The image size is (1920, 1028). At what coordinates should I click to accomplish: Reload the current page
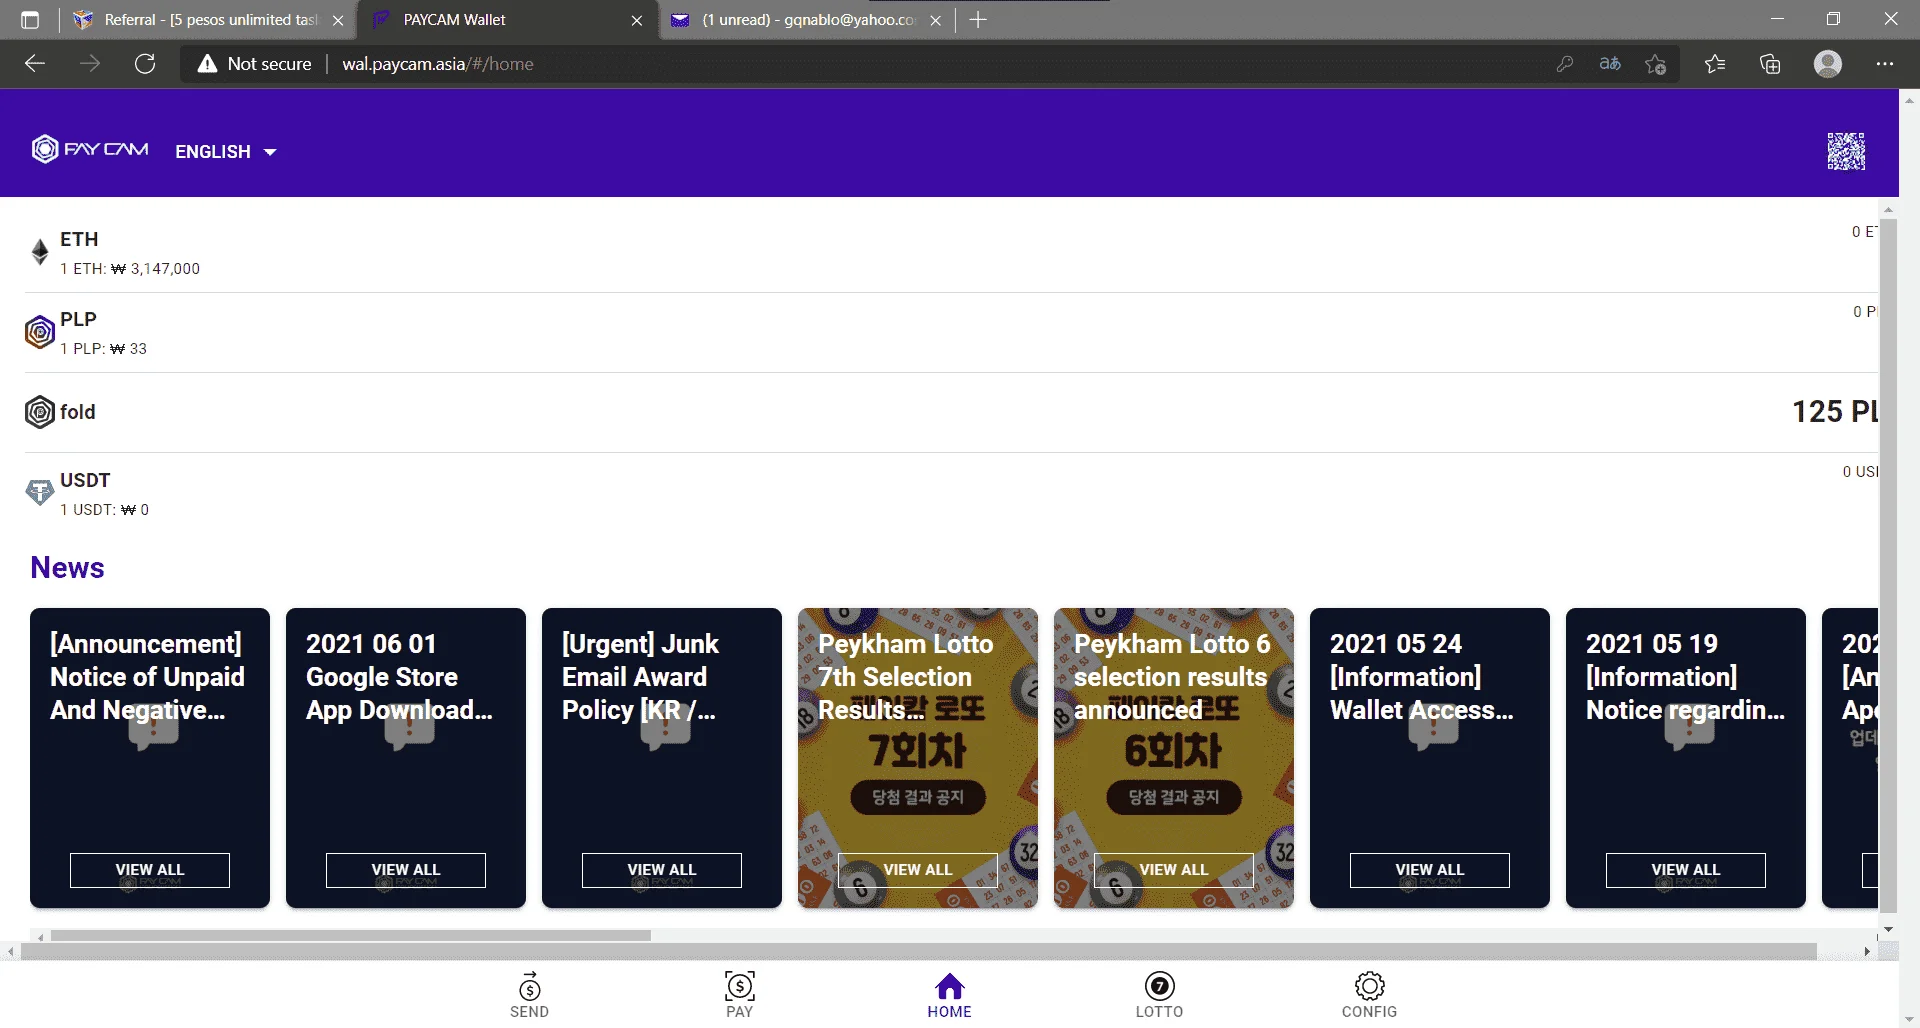coord(145,64)
